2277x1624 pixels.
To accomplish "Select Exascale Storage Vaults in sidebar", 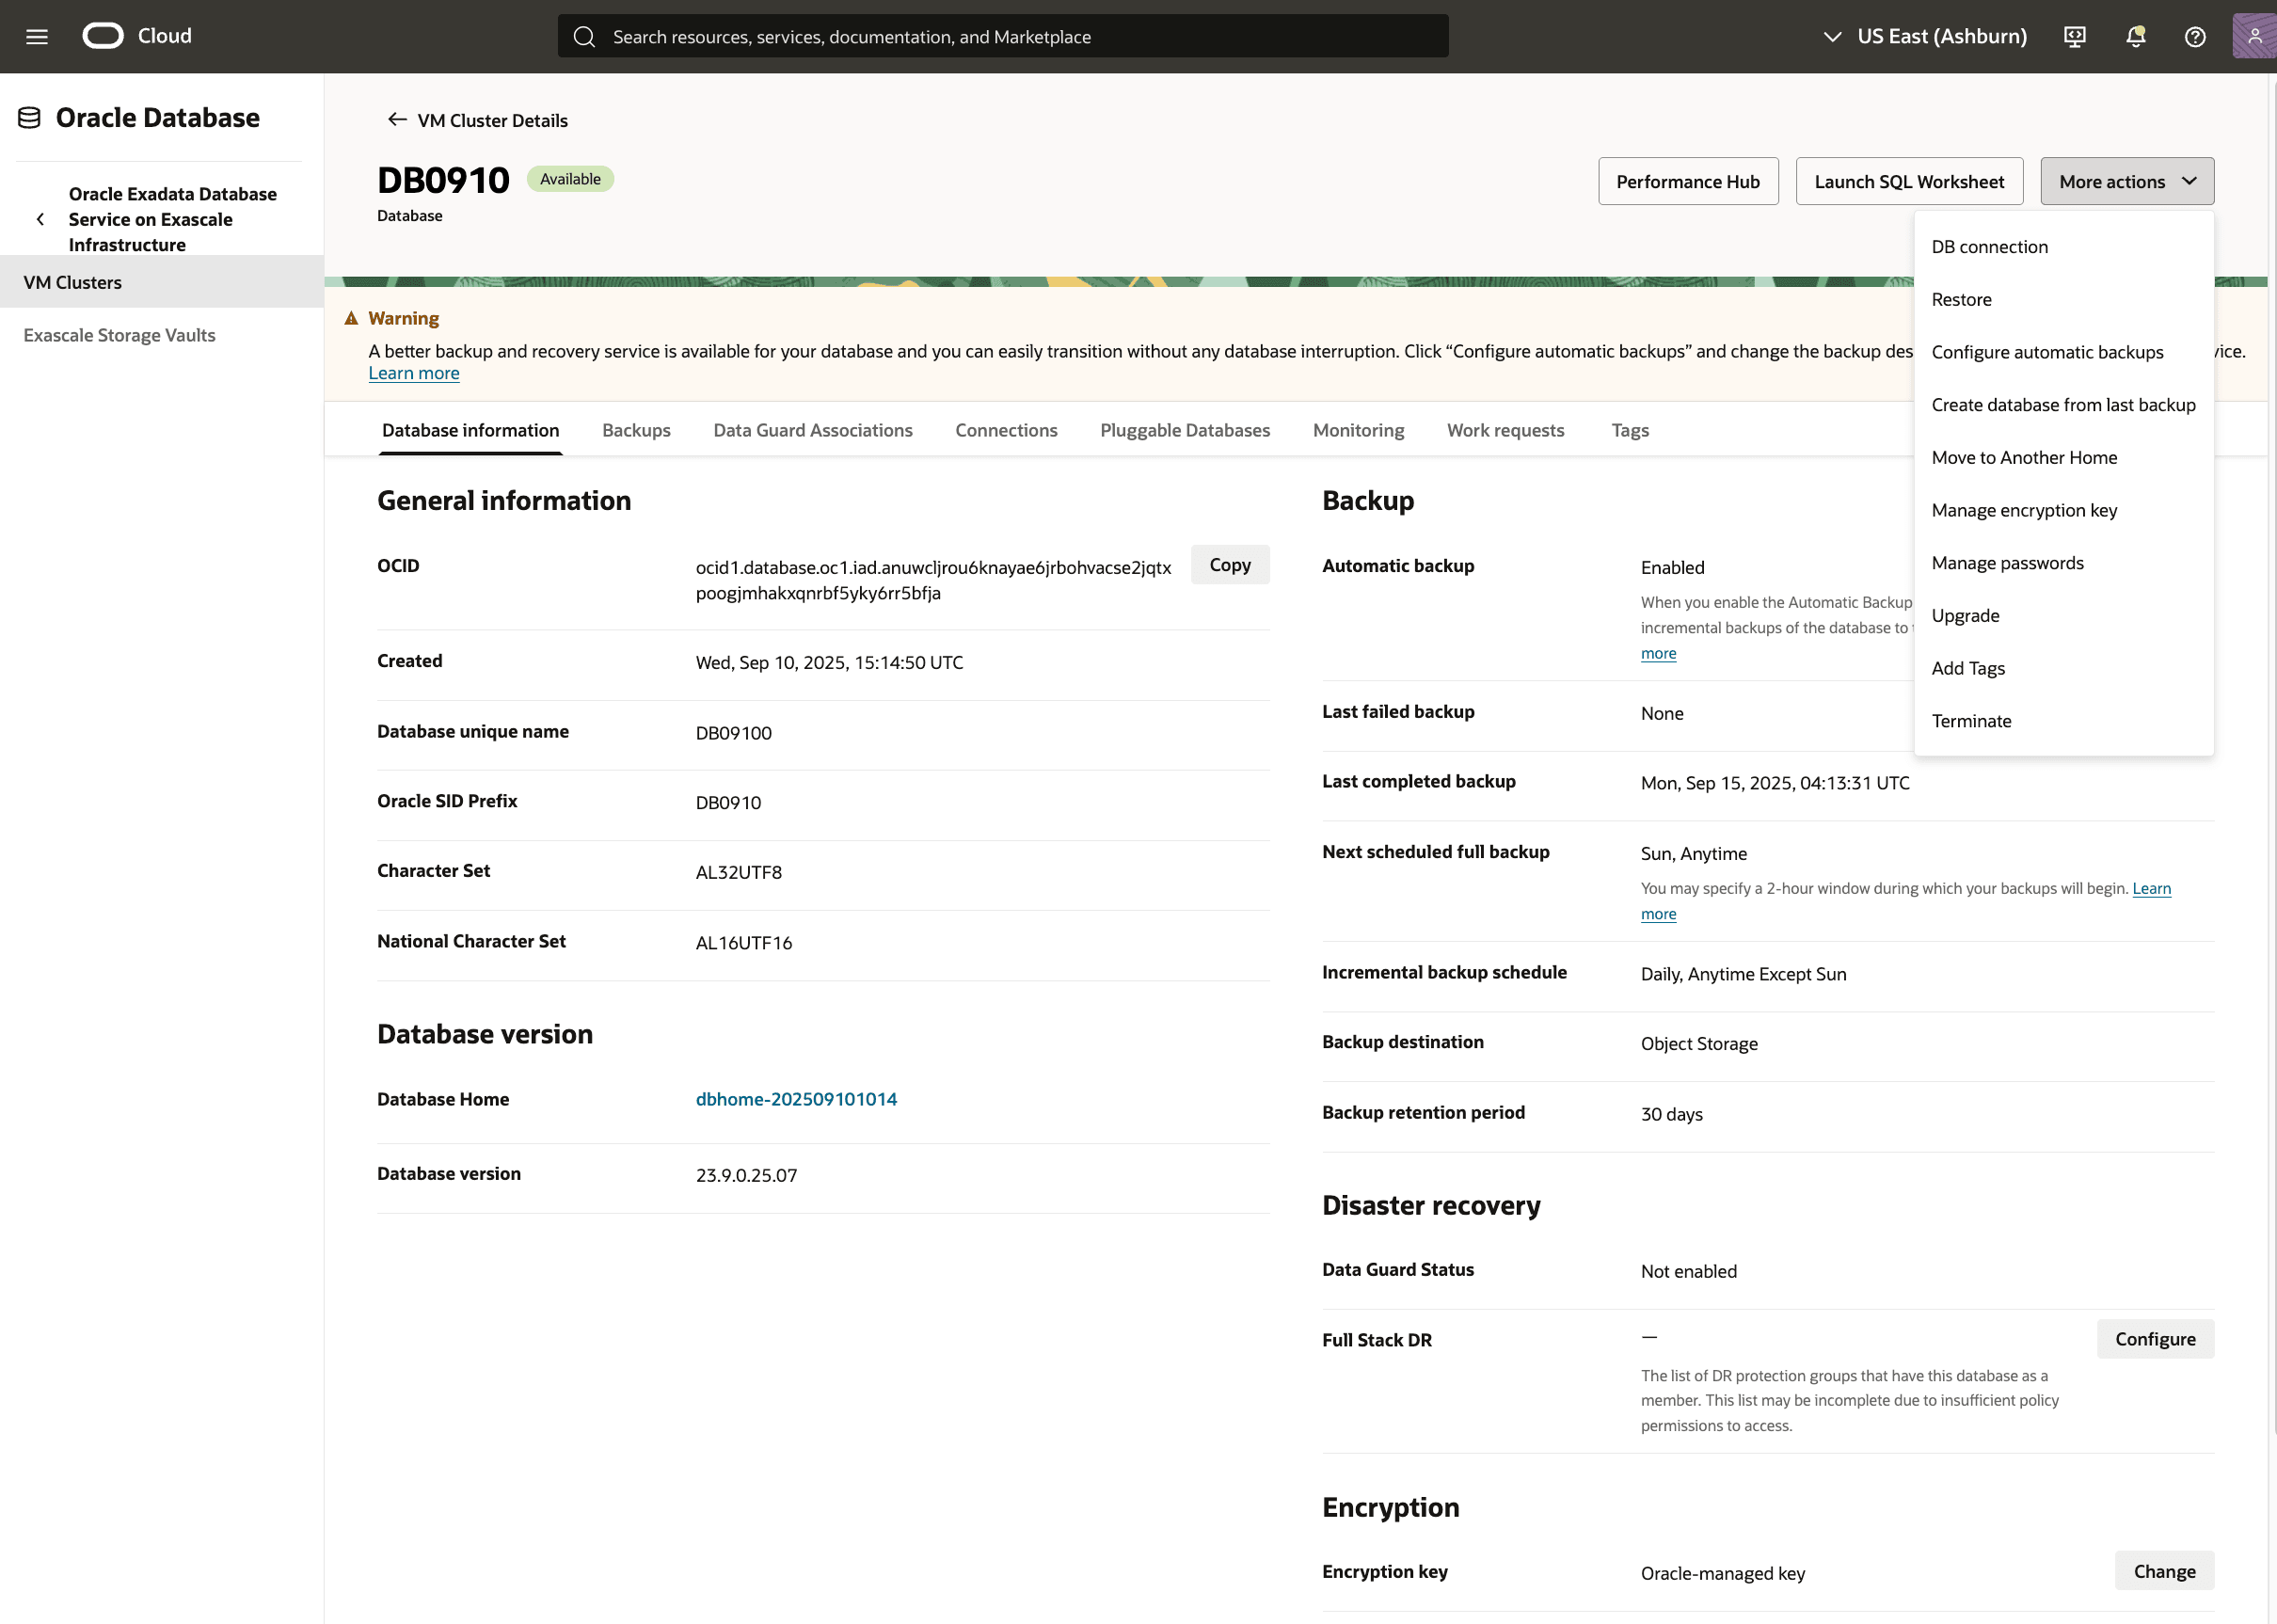I will (119, 335).
